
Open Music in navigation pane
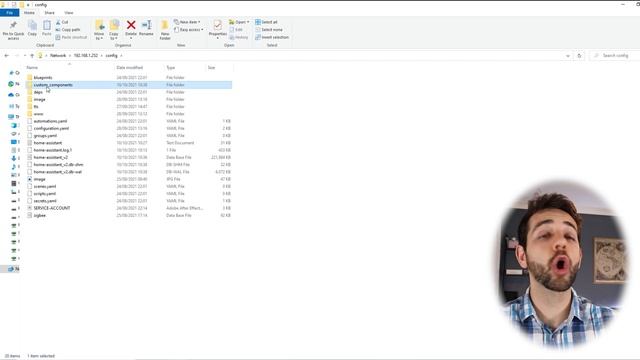[x=13, y=167]
